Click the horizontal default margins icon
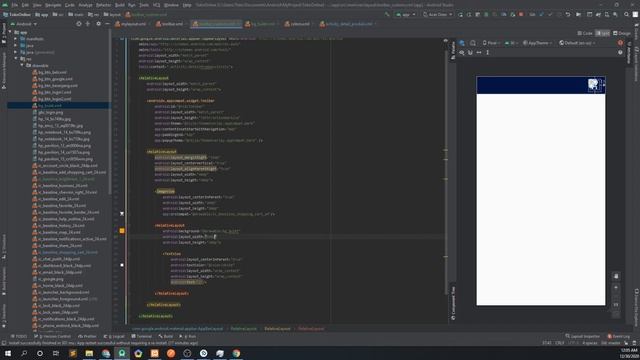 (x=479, y=52)
